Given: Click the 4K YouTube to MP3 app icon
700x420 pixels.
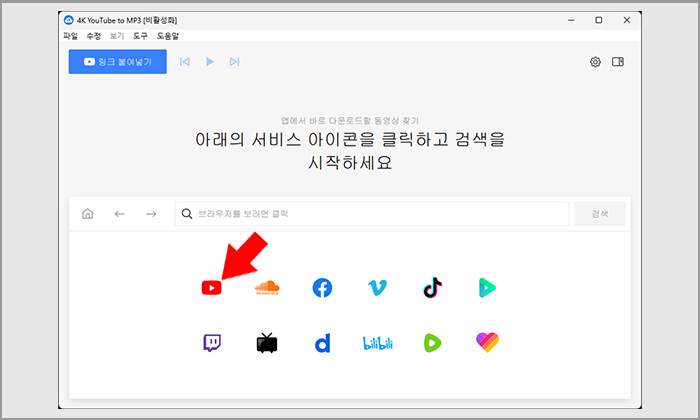Looking at the screenshot, I should tap(68, 20).
